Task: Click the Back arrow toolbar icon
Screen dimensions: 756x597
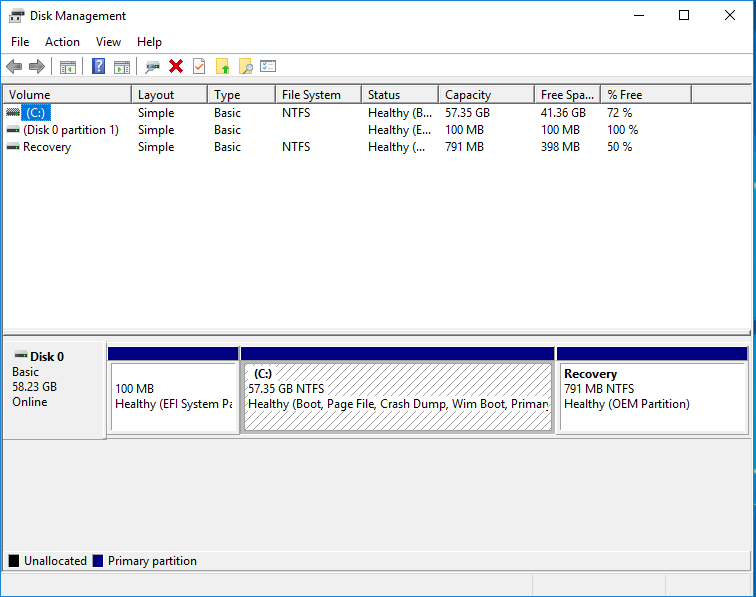Action: click(x=14, y=66)
